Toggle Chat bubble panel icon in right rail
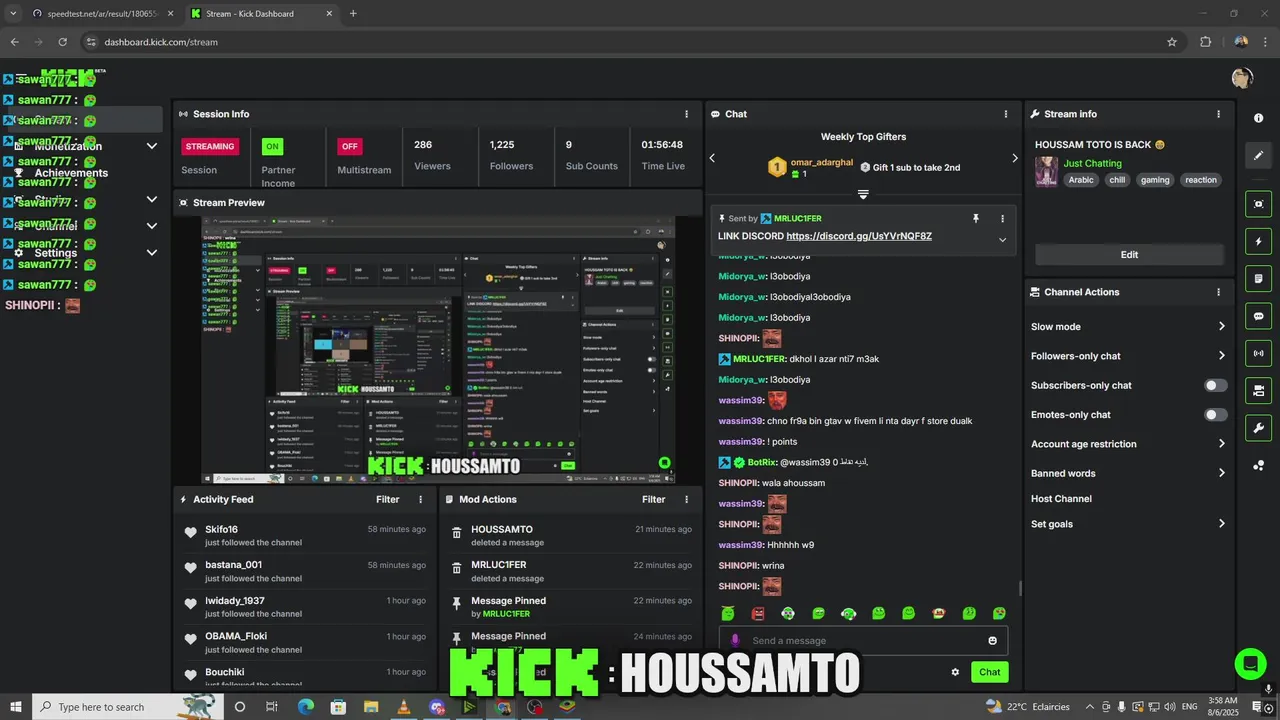Image resolution: width=1280 pixels, height=720 pixels. [1258, 316]
